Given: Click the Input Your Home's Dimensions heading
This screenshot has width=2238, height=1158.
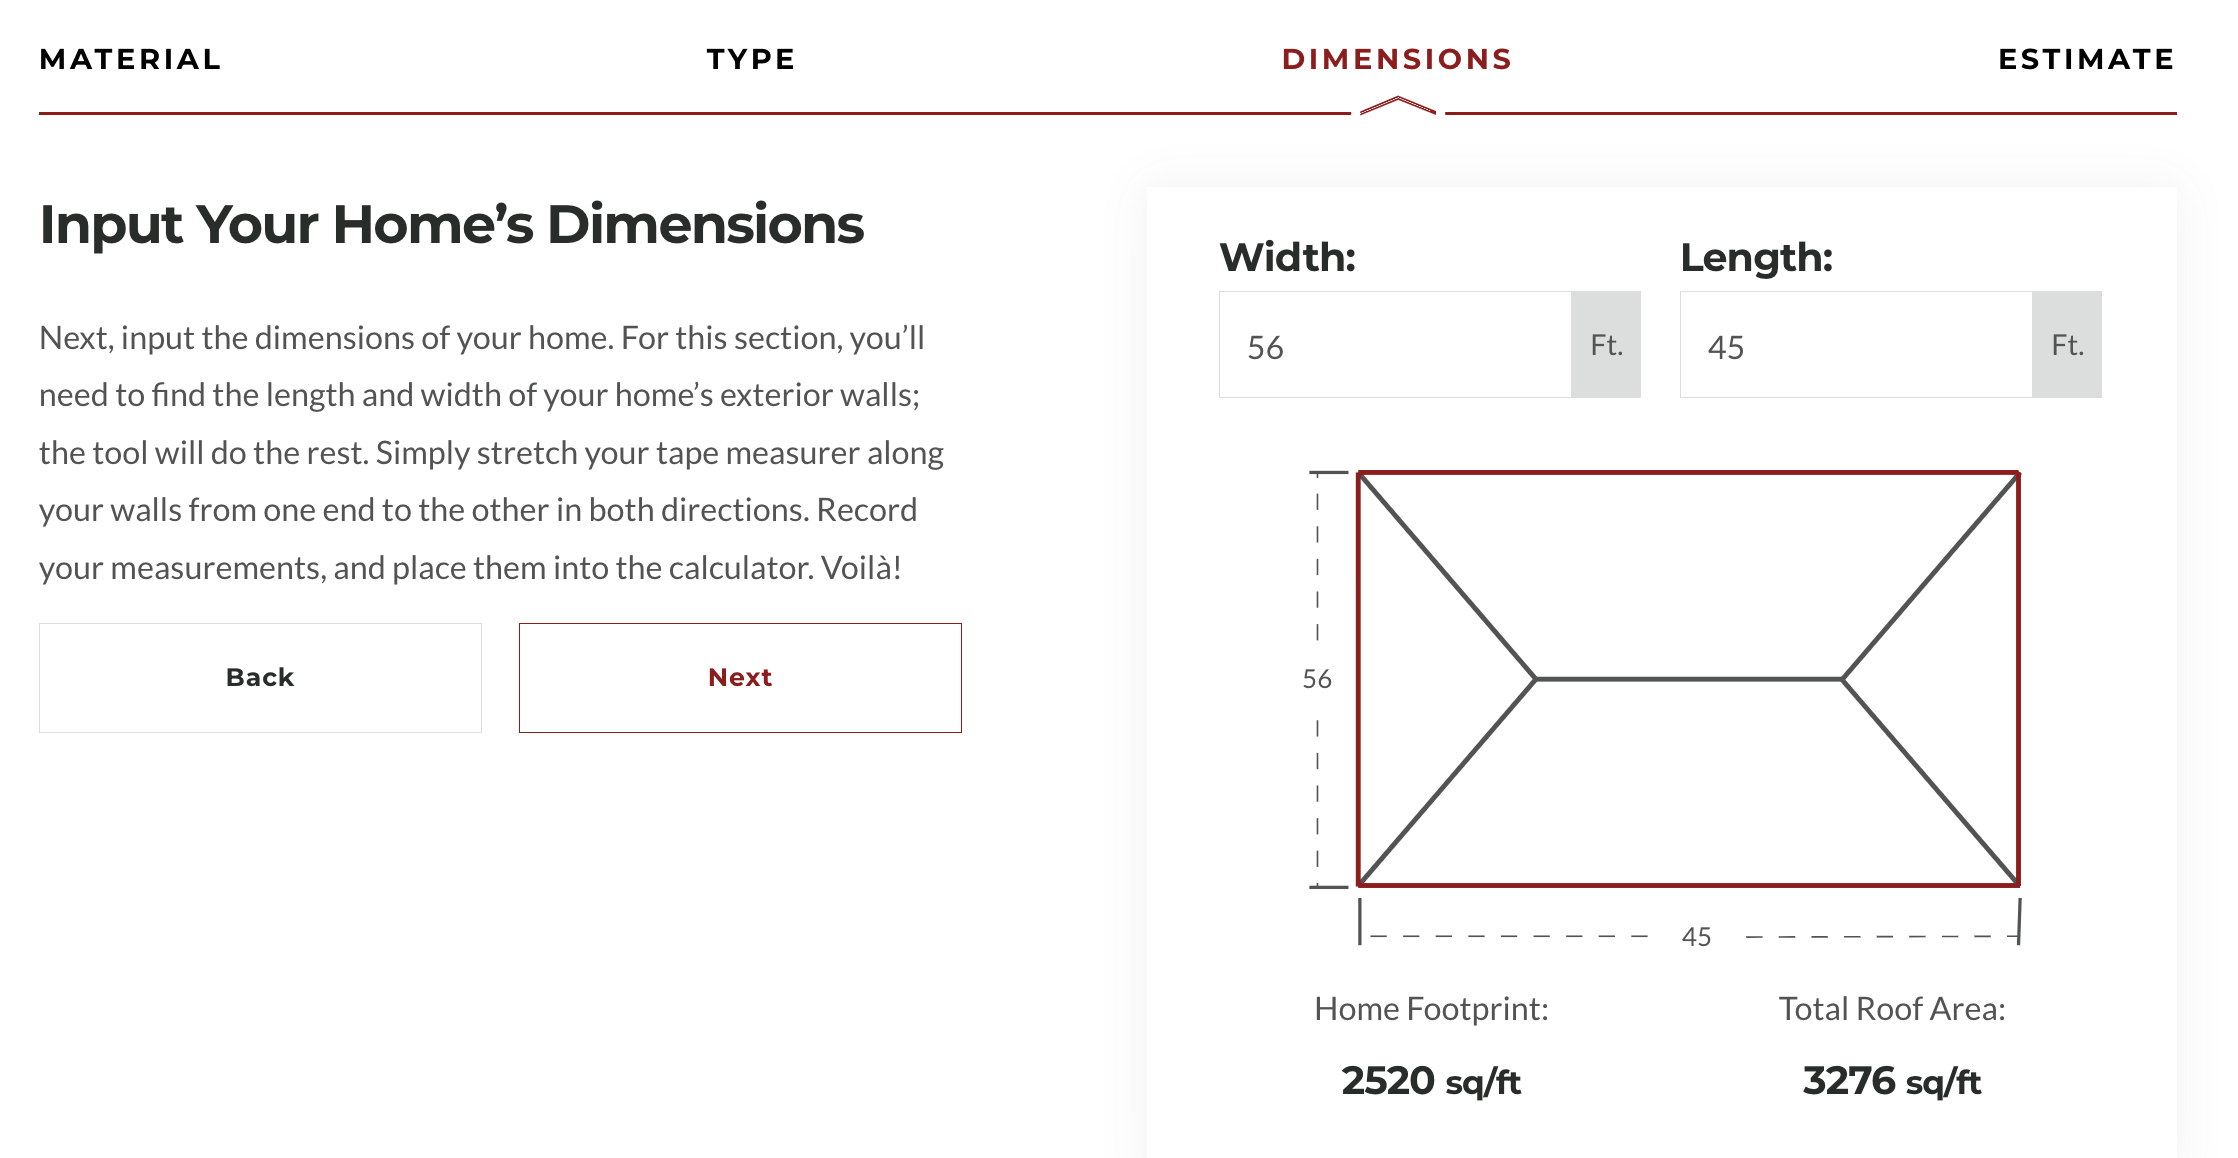Looking at the screenshot, I should point(452,224).
